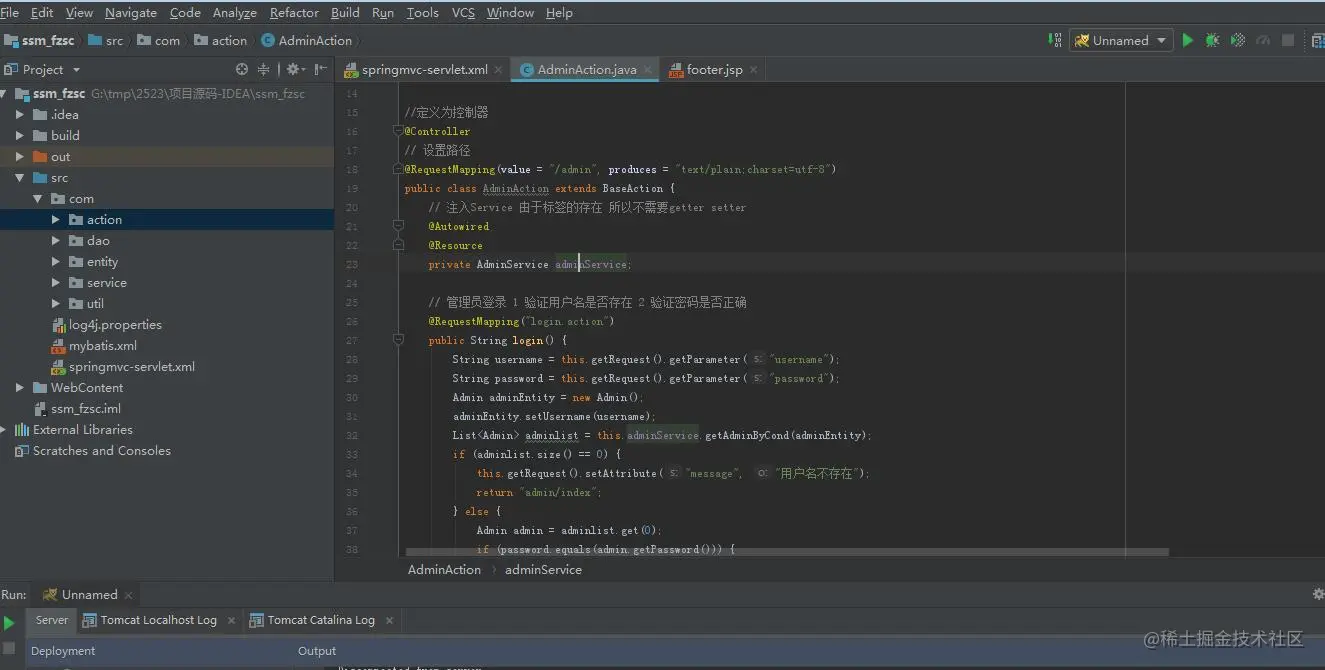Click the fold marker beside @Controller line

pos(398,131)
